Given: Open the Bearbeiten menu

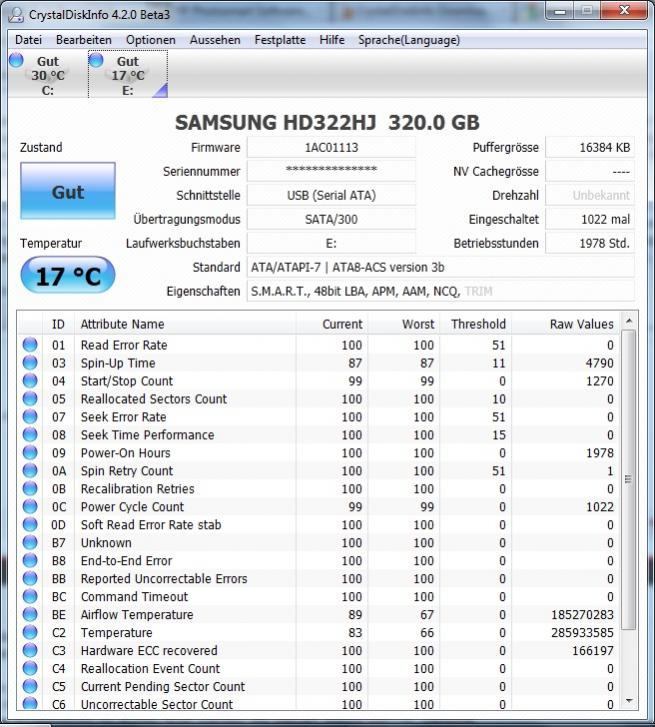Looking at the screenshot, I should point(83,40).
